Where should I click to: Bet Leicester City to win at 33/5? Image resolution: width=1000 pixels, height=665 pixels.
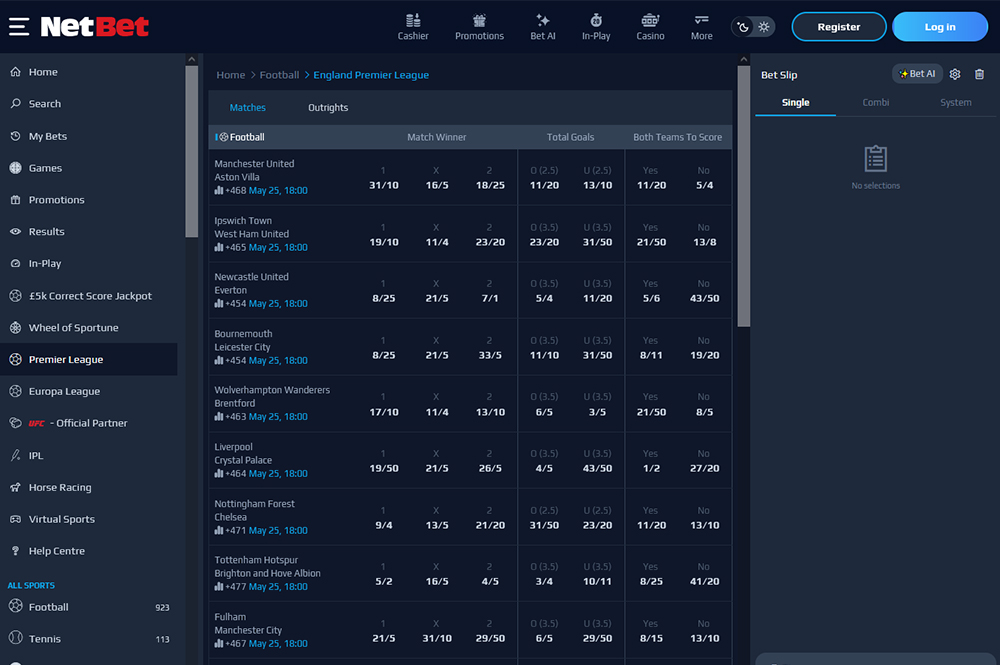coord(490,347)
